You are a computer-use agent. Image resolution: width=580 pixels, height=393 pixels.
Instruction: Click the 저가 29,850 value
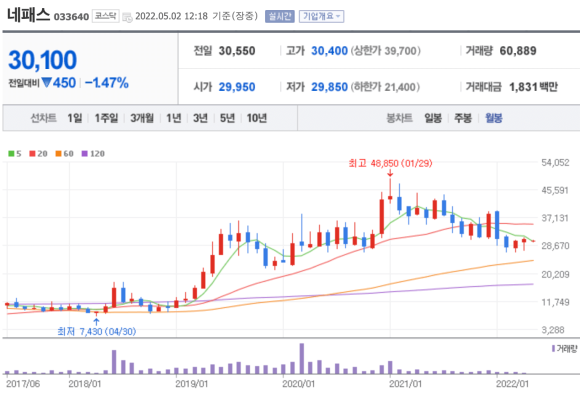click(x=329, y=87)
